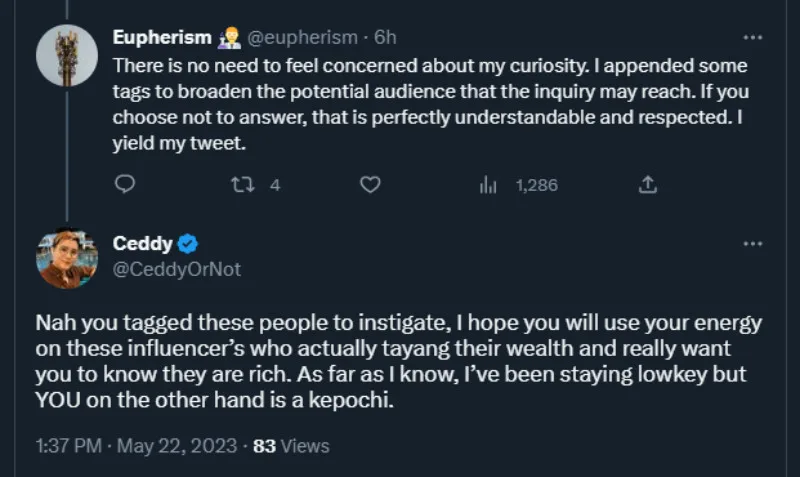
Task: Click the reply icon under Eupherism's tweet
Action: (125, 185)
